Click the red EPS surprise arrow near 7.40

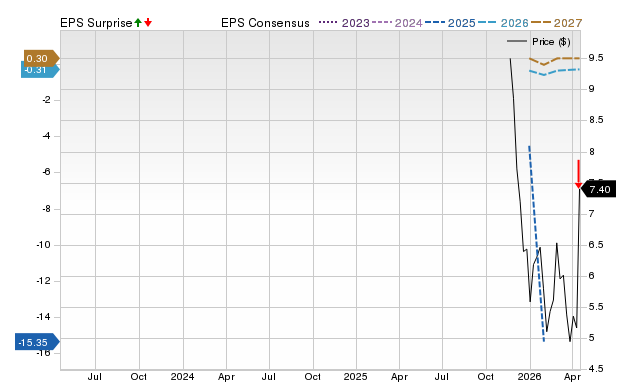click(x=578, y=174)
